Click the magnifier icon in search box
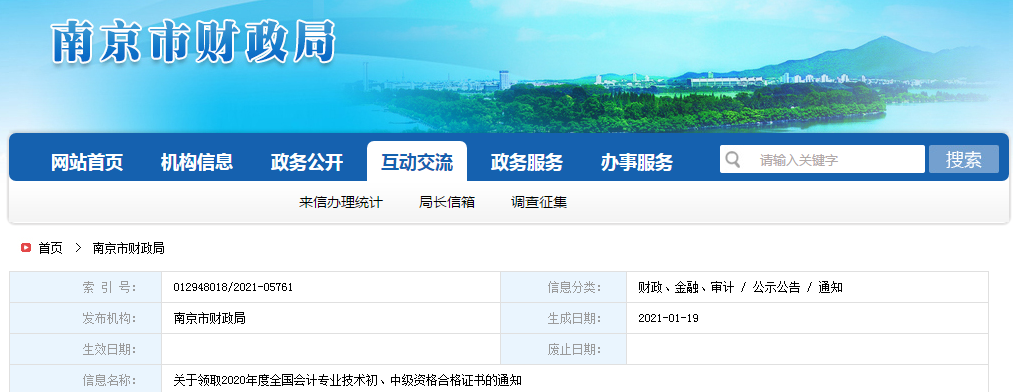This screenshot has width=1013, height=392. click(x=733, y=160)
